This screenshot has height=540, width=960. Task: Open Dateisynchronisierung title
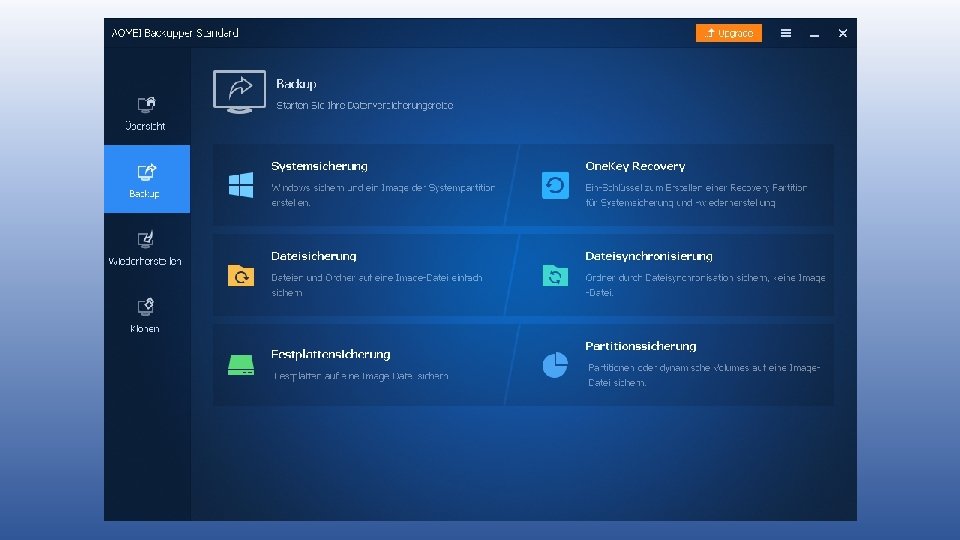(x=648, y=256)
